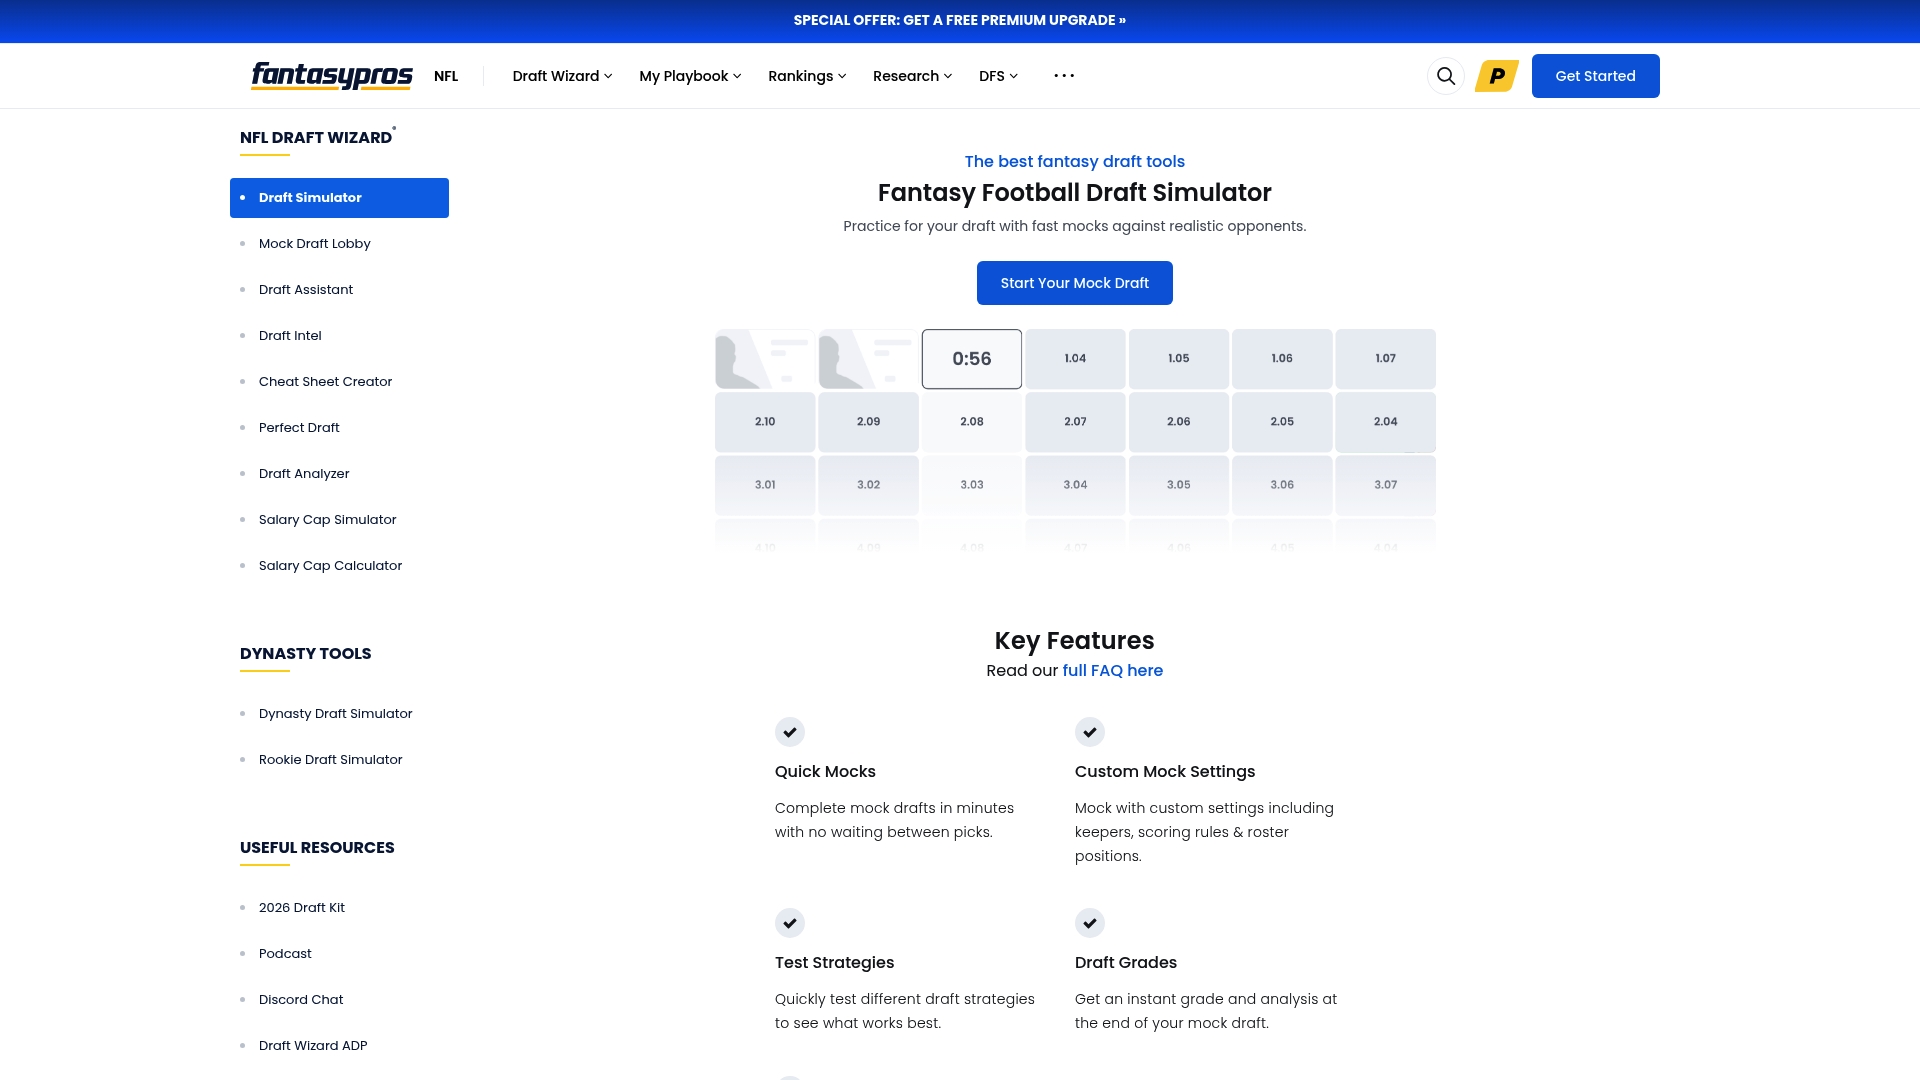The height and width of the screenshot is (1080, 1920).
Task: Open Mock Draft Lobby
Action: point(314,244)
